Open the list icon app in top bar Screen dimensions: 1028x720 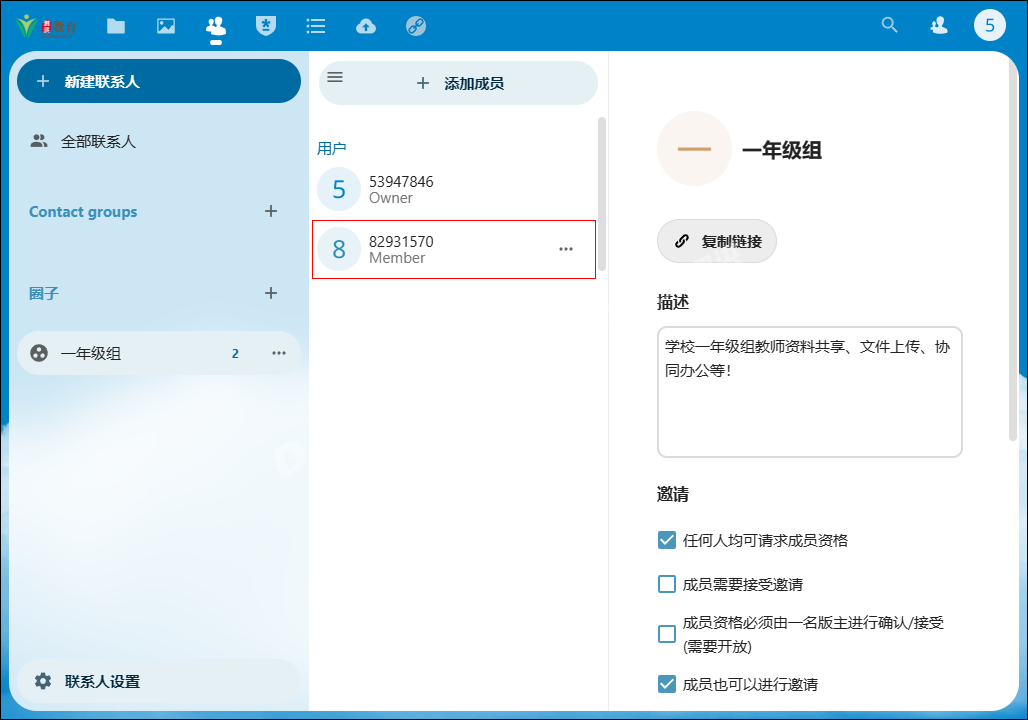[x=316, y=26]
